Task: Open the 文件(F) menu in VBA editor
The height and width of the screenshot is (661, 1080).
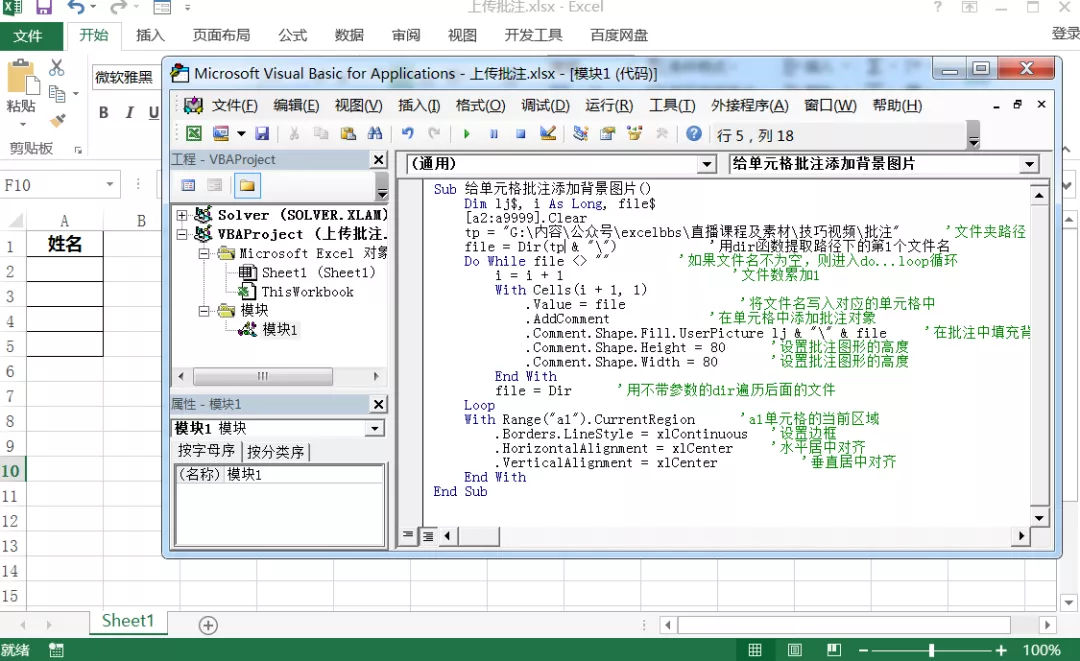Action: click(234, 105)
